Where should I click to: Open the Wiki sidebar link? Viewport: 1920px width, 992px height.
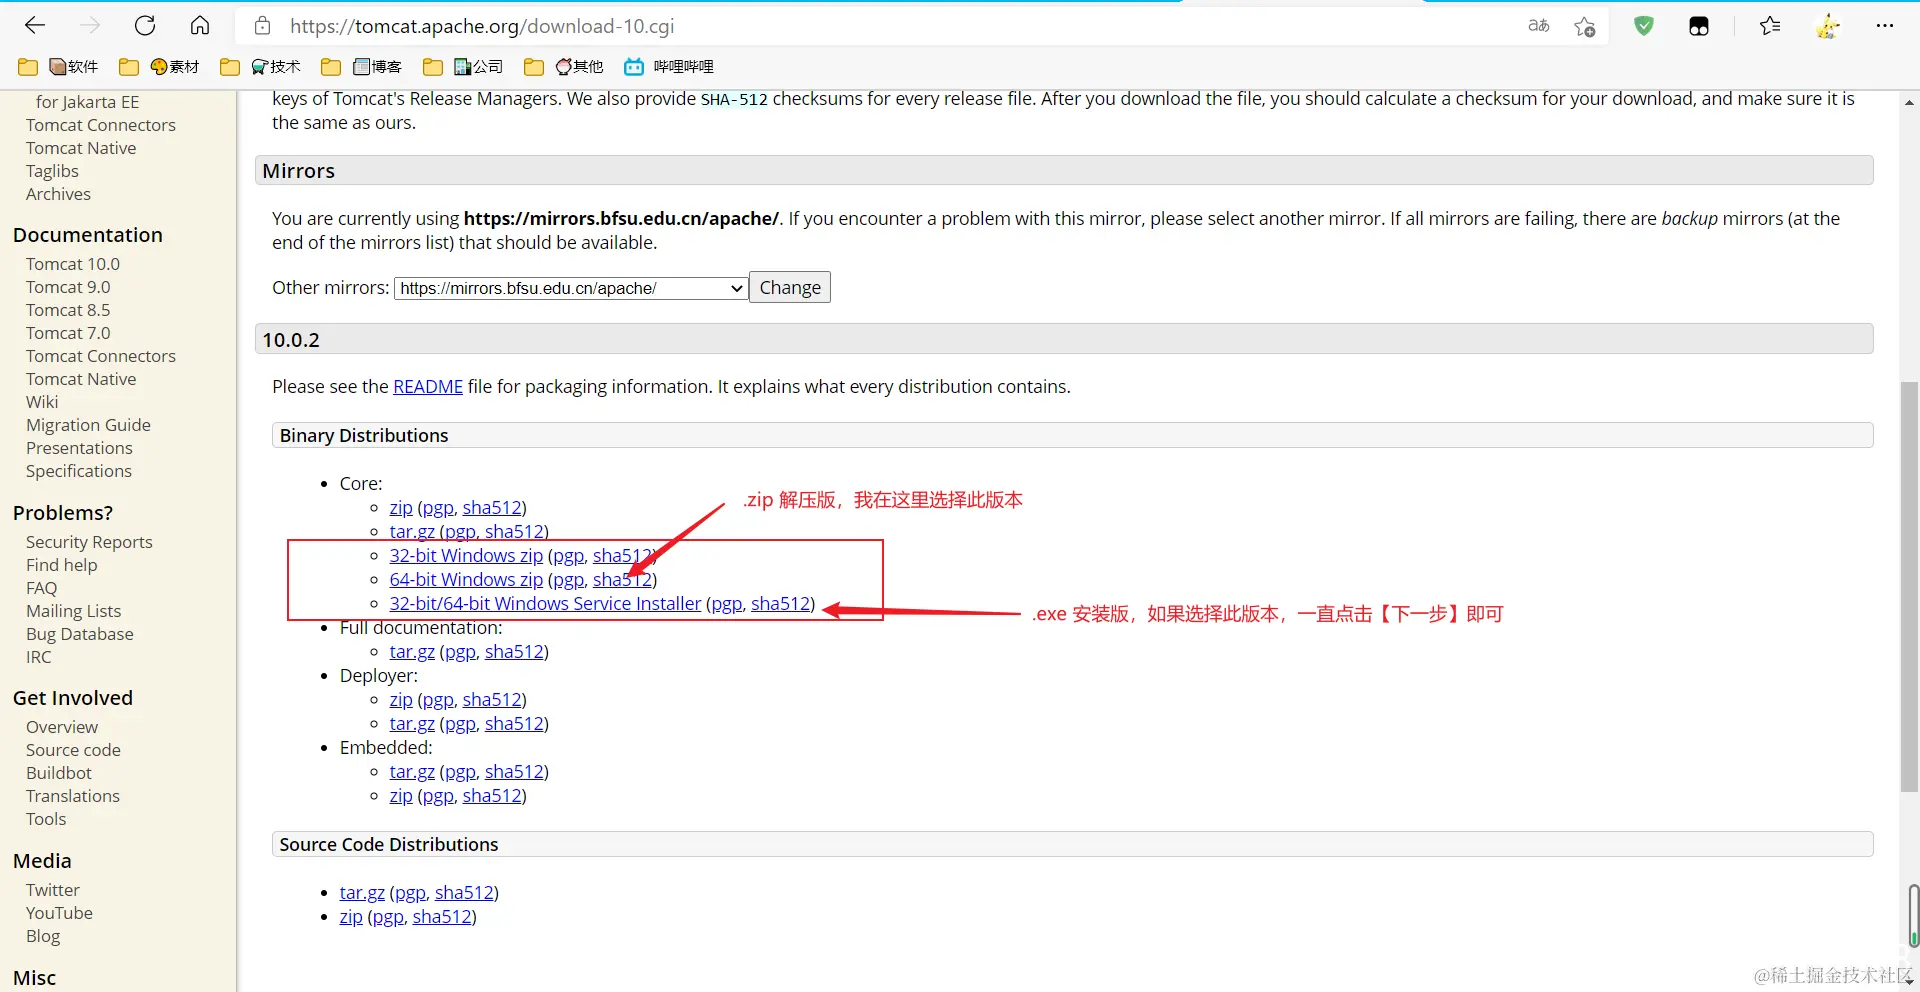coord(42,402)
